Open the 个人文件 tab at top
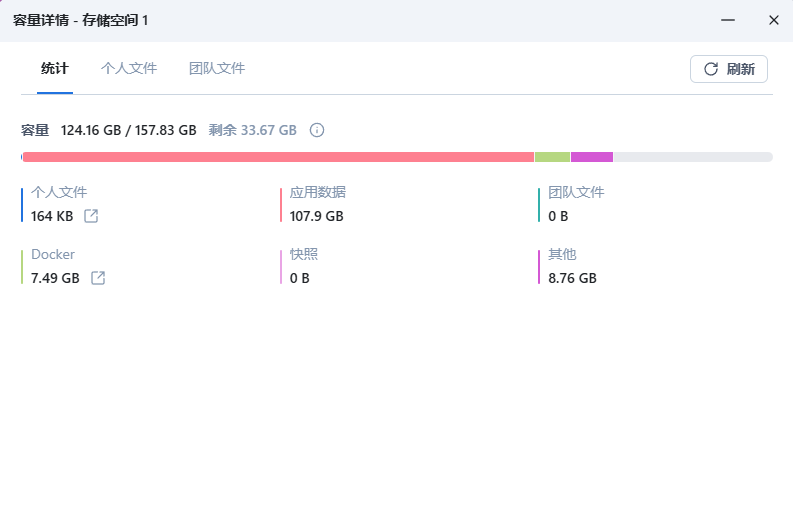 tap(129, 69)
